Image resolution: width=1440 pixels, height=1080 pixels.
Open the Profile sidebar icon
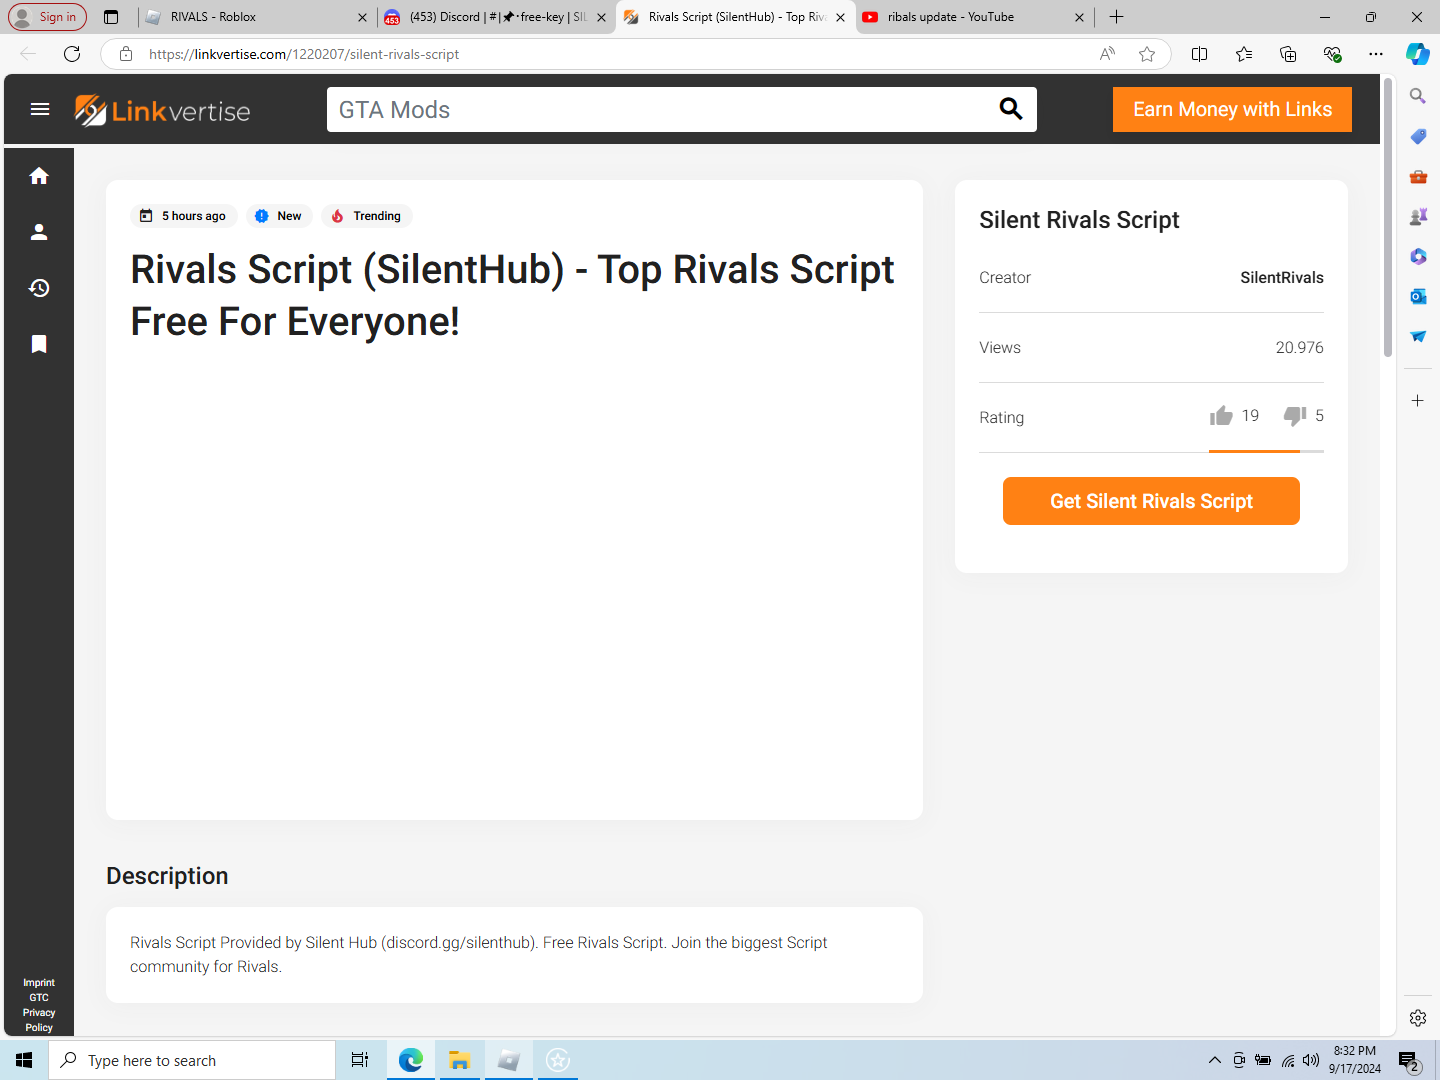(x=39, y=232)
